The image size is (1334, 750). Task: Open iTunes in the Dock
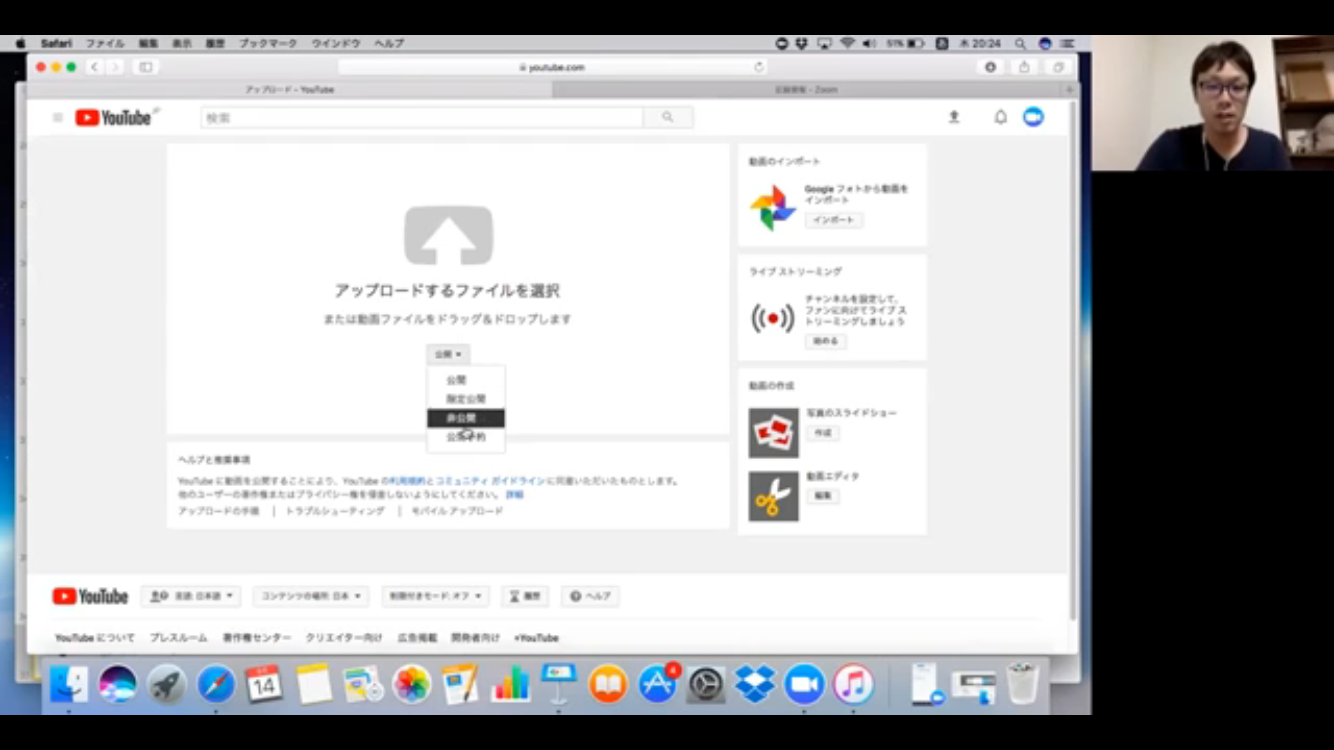(853, 685)
